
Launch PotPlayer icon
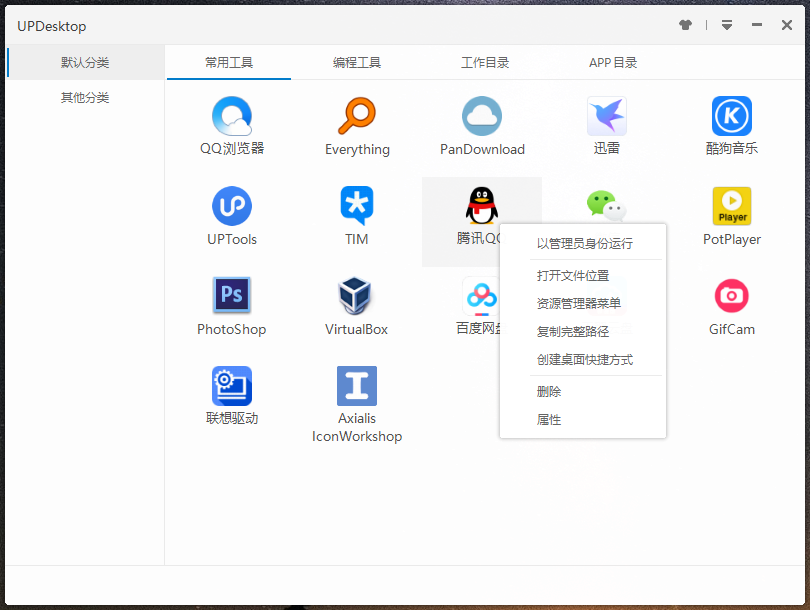point(731,206)
